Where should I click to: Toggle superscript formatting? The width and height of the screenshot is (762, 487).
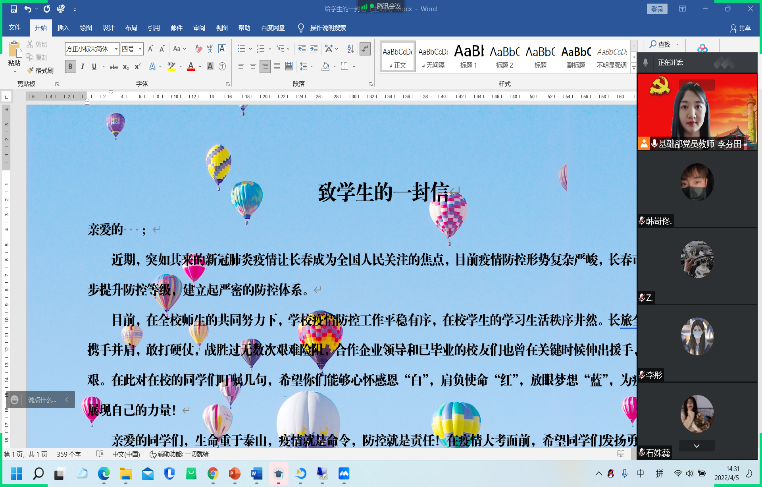point(138,67)
